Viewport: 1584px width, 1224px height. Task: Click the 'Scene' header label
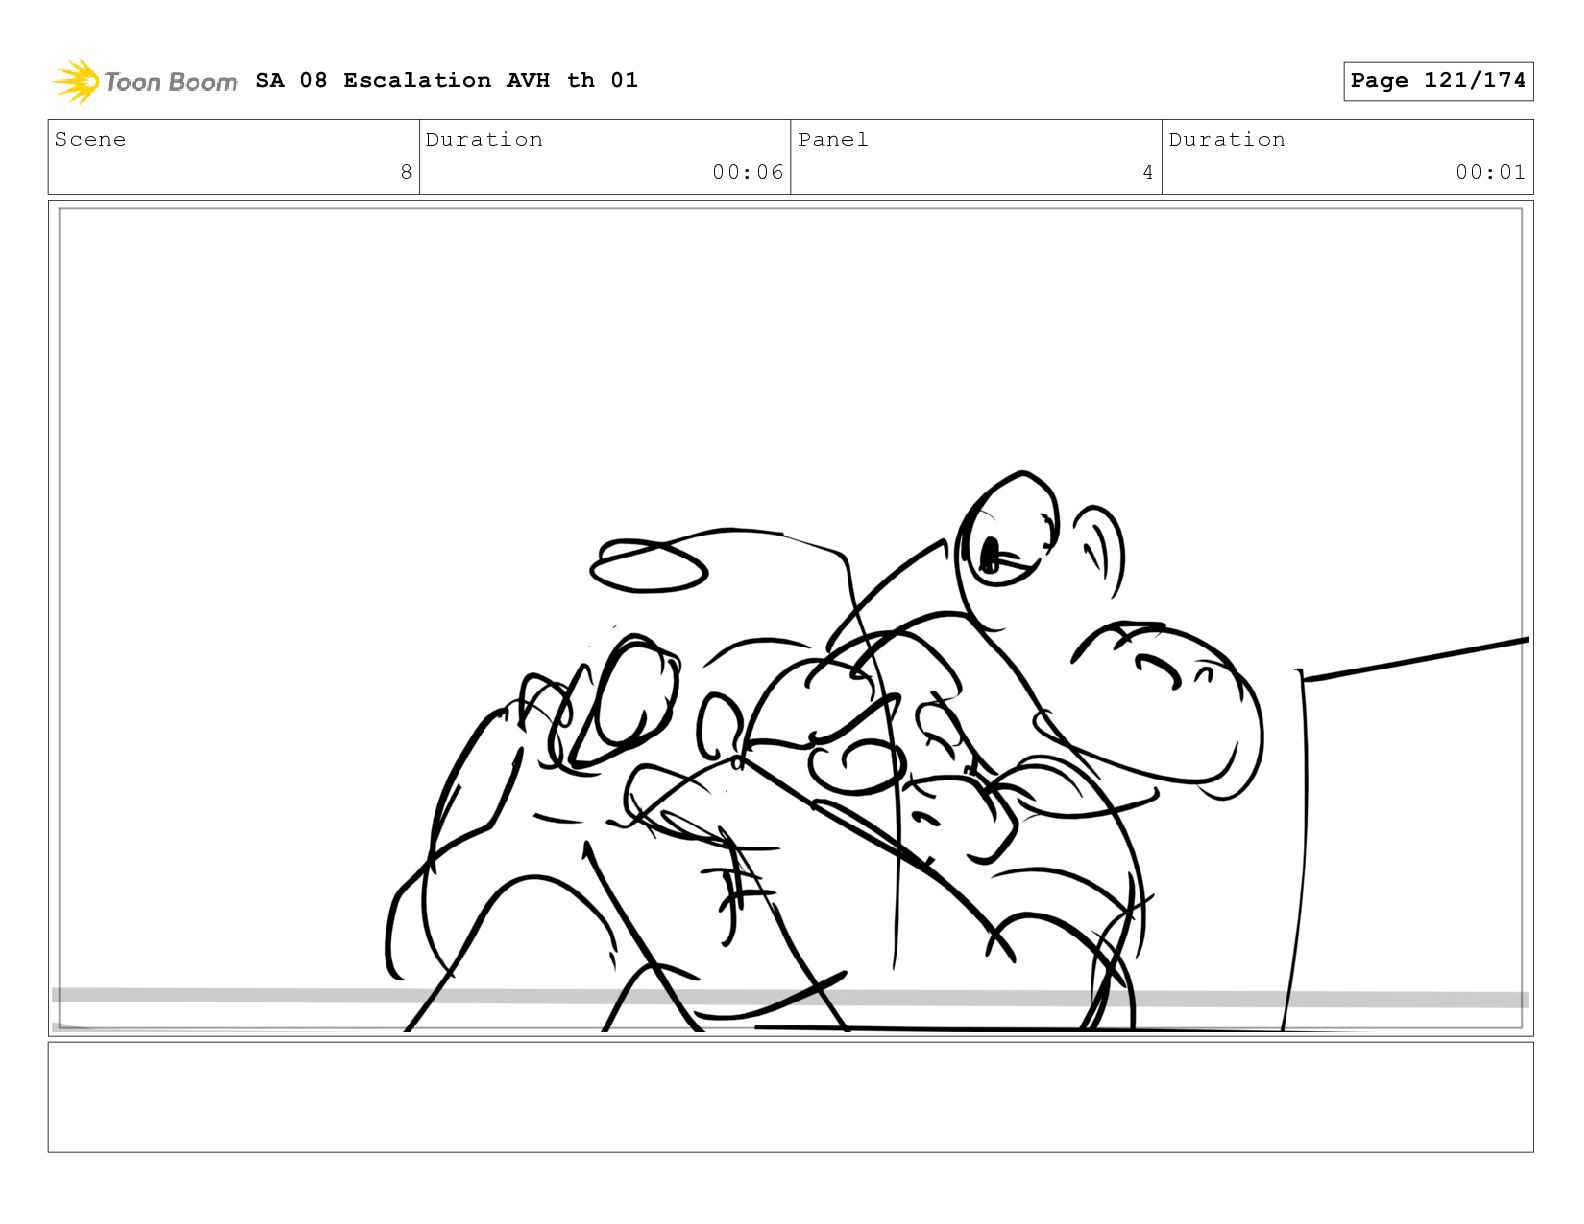pyautogui.click(x=90, y=140)
